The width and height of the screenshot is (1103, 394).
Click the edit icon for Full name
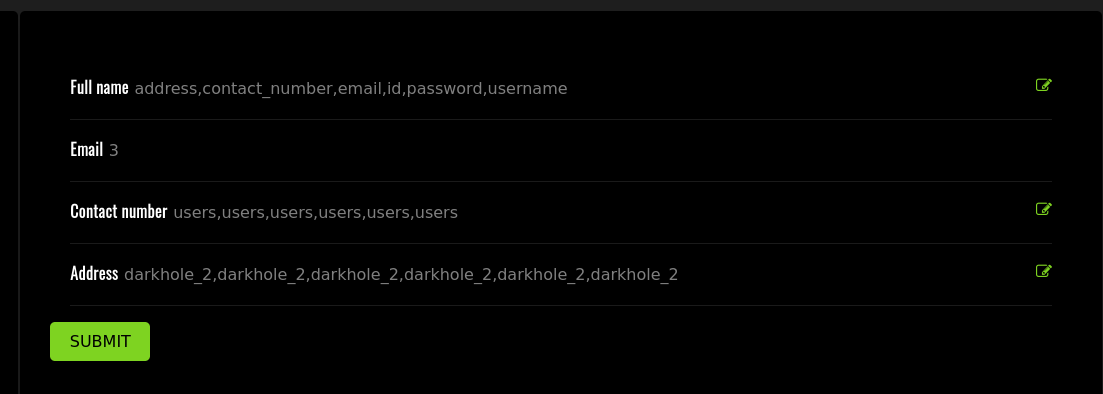click(x=1043, y=85)
